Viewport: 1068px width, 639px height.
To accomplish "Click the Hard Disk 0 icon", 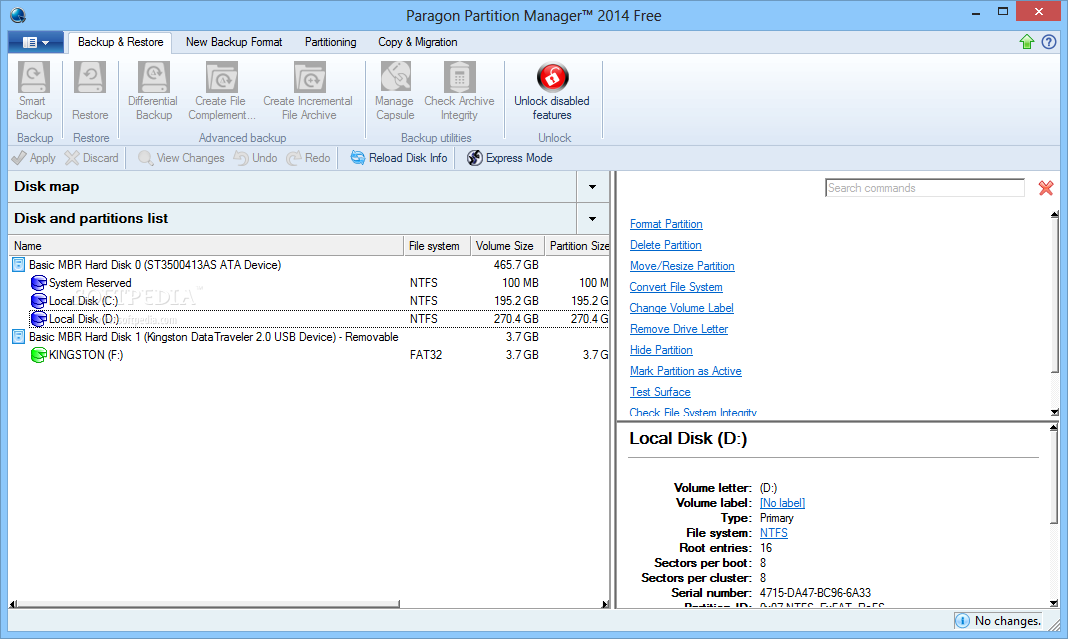I will 19,265.
